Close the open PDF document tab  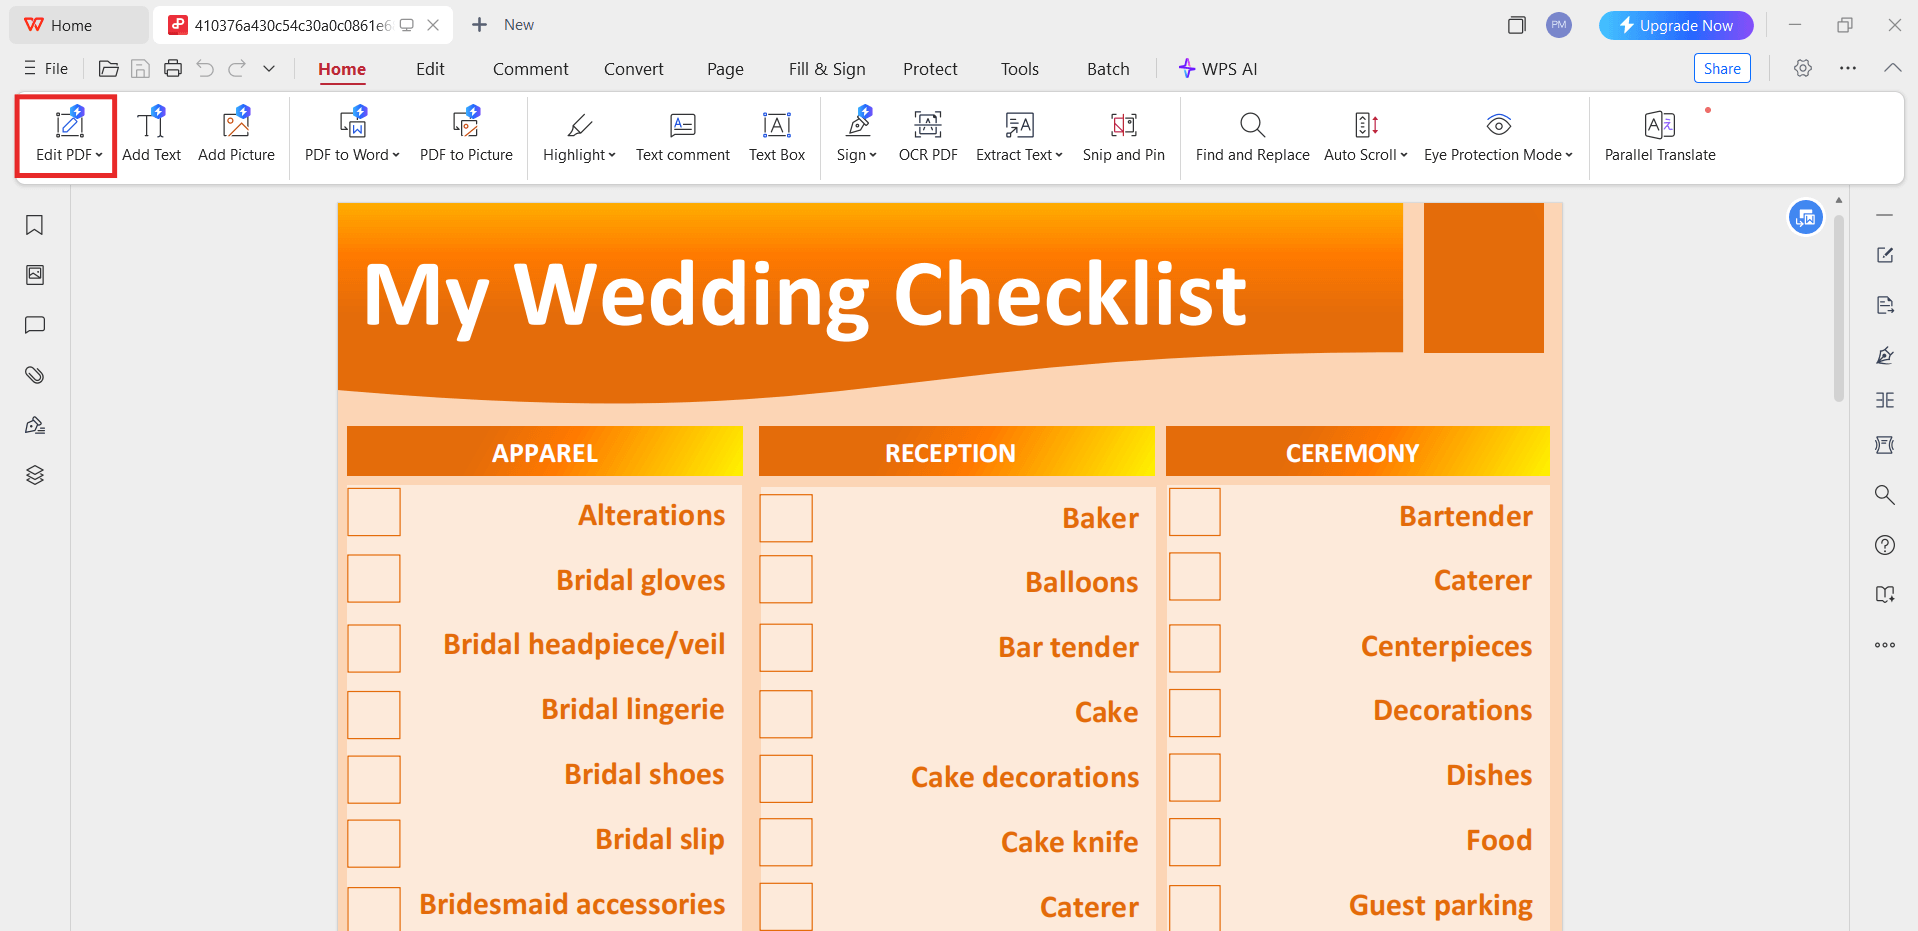pos(433,25)
